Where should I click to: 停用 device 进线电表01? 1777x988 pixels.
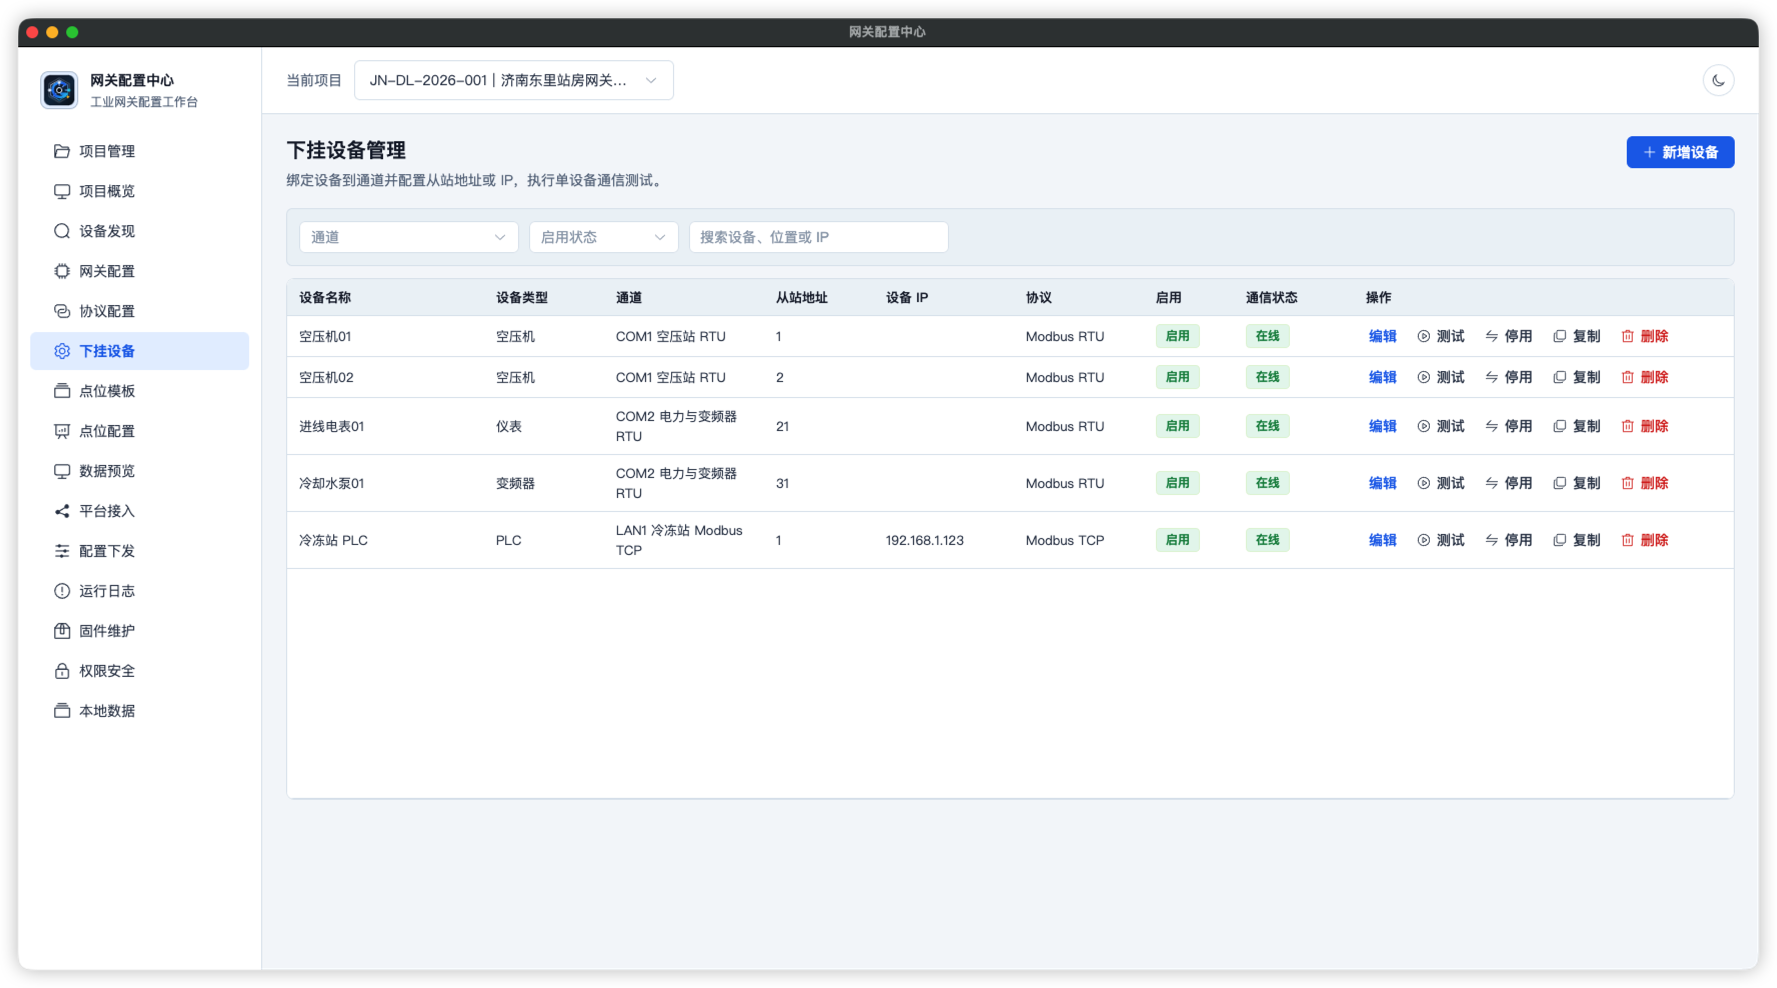[x=1508, y=426]
